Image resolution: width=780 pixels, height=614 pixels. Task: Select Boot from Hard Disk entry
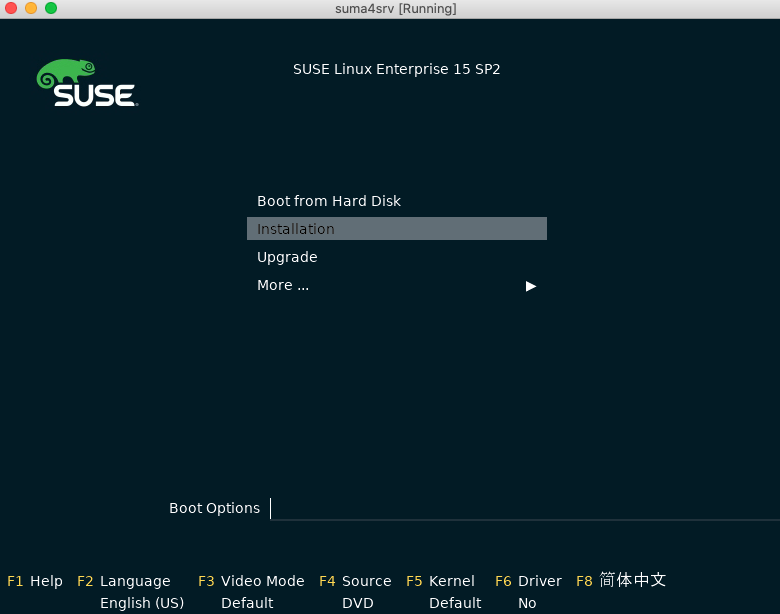tap(328, 201)
